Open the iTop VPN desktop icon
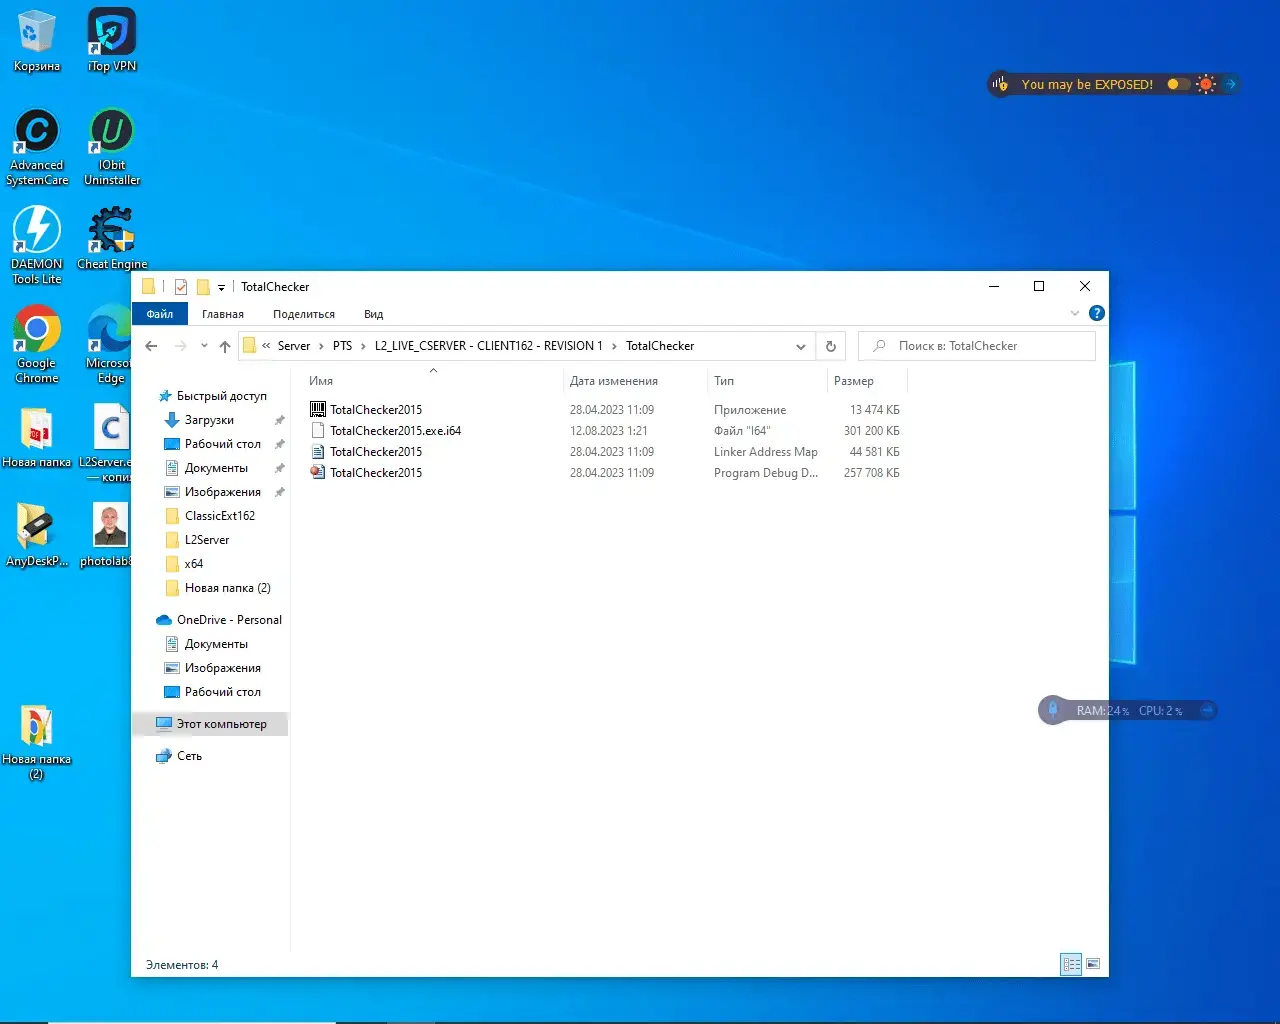 (112, 42)
